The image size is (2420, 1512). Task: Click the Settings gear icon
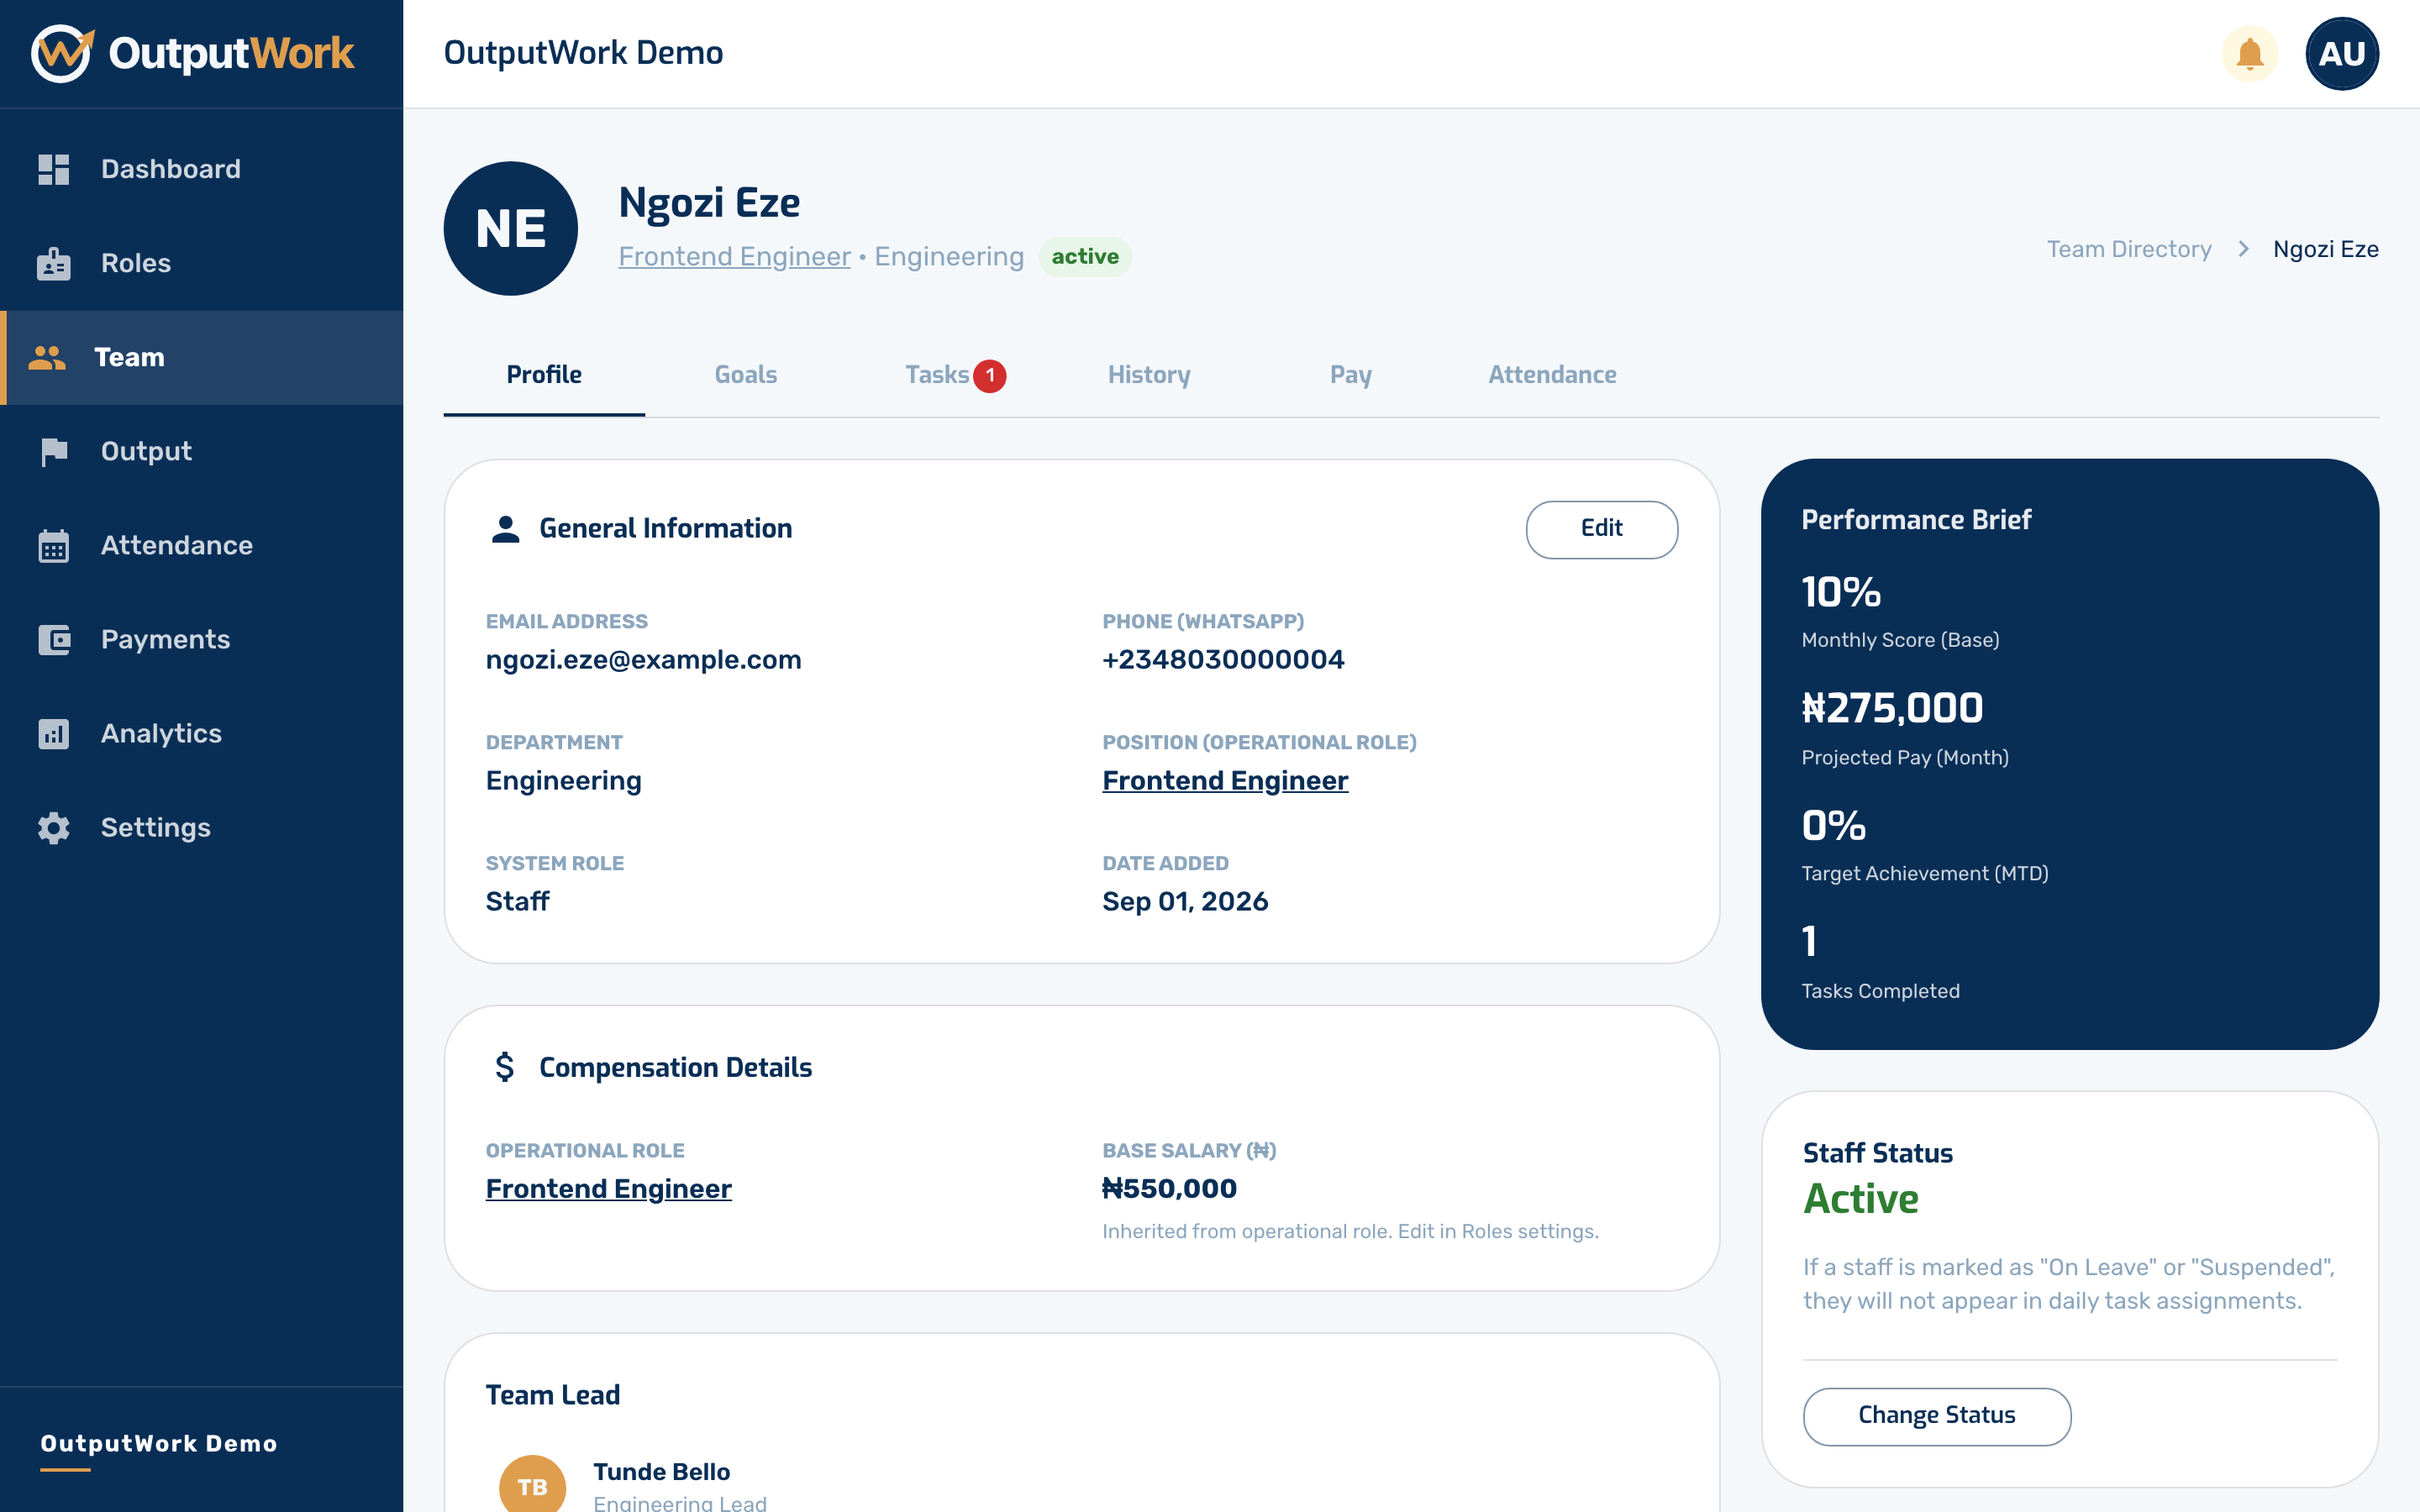(x=54, y=827)
